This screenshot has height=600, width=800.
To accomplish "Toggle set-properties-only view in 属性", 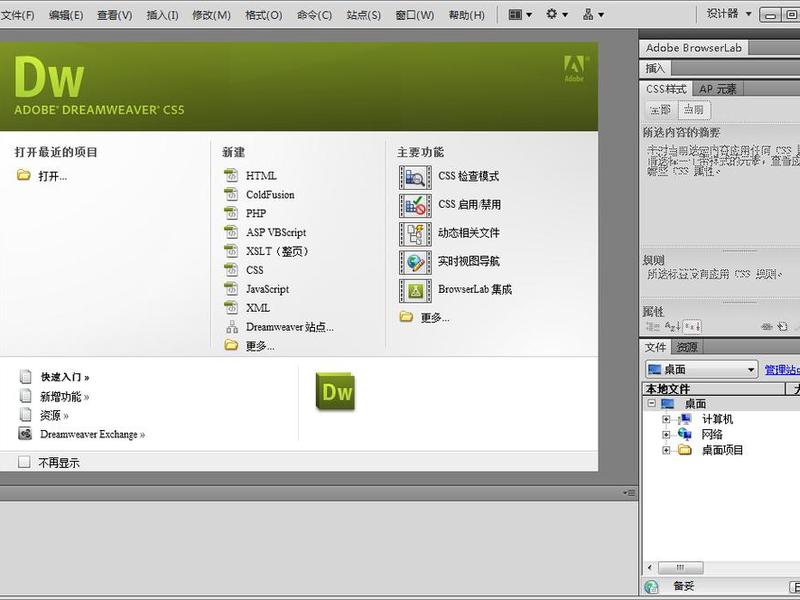I will tap(692, 327).
